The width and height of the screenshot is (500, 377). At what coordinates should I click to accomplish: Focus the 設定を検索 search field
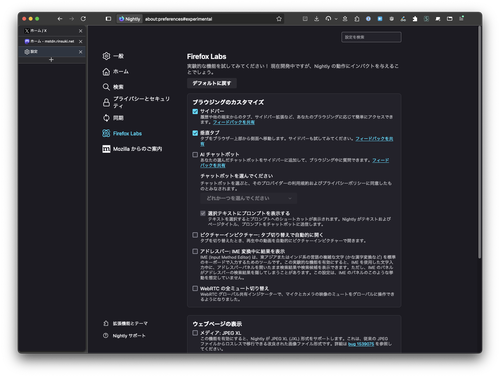[371, 37]
